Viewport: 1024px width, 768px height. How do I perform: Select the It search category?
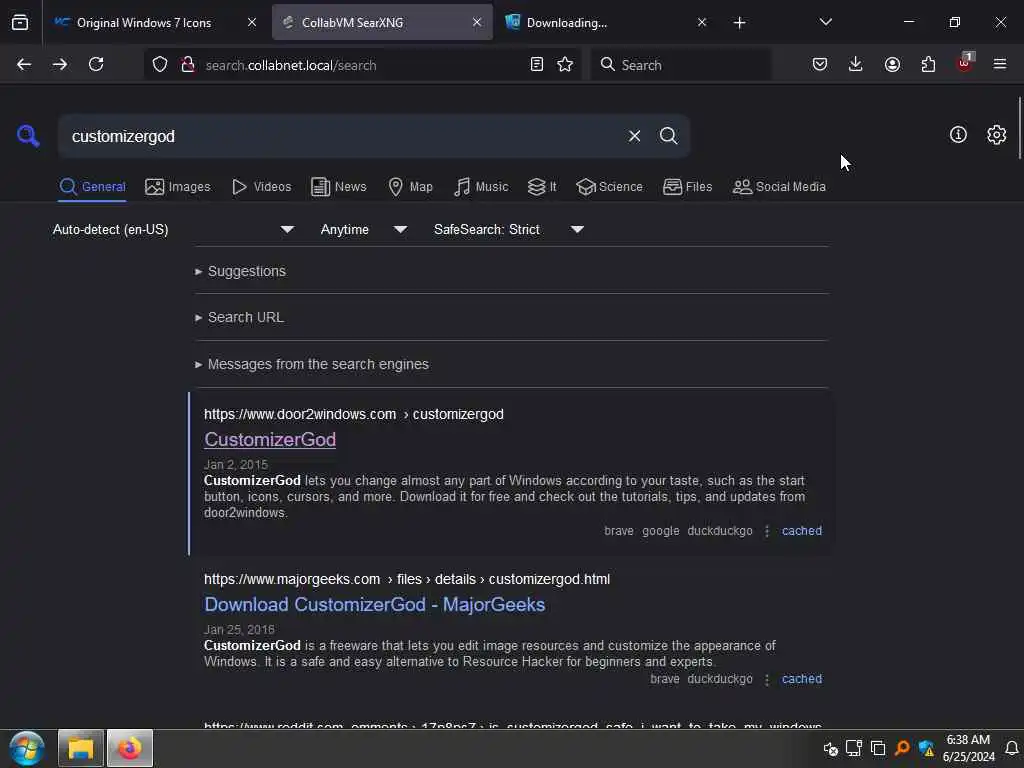542,187
